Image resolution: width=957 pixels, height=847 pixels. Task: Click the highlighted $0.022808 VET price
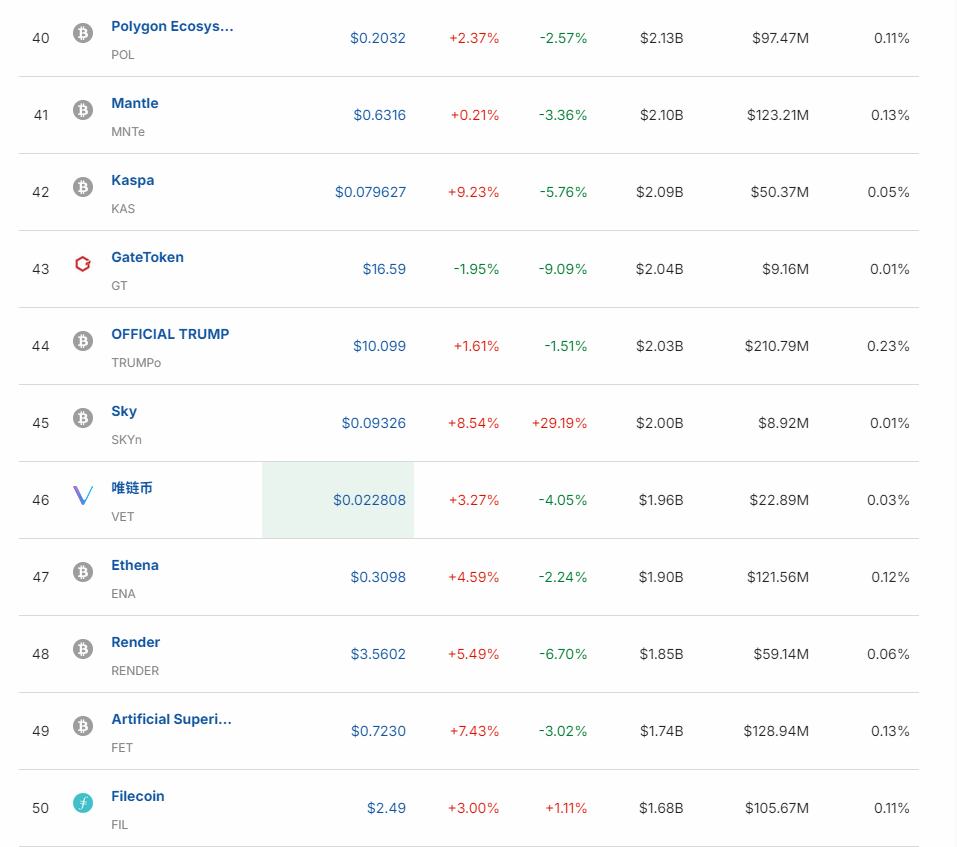pyautogui.click(x=369, y=500)
